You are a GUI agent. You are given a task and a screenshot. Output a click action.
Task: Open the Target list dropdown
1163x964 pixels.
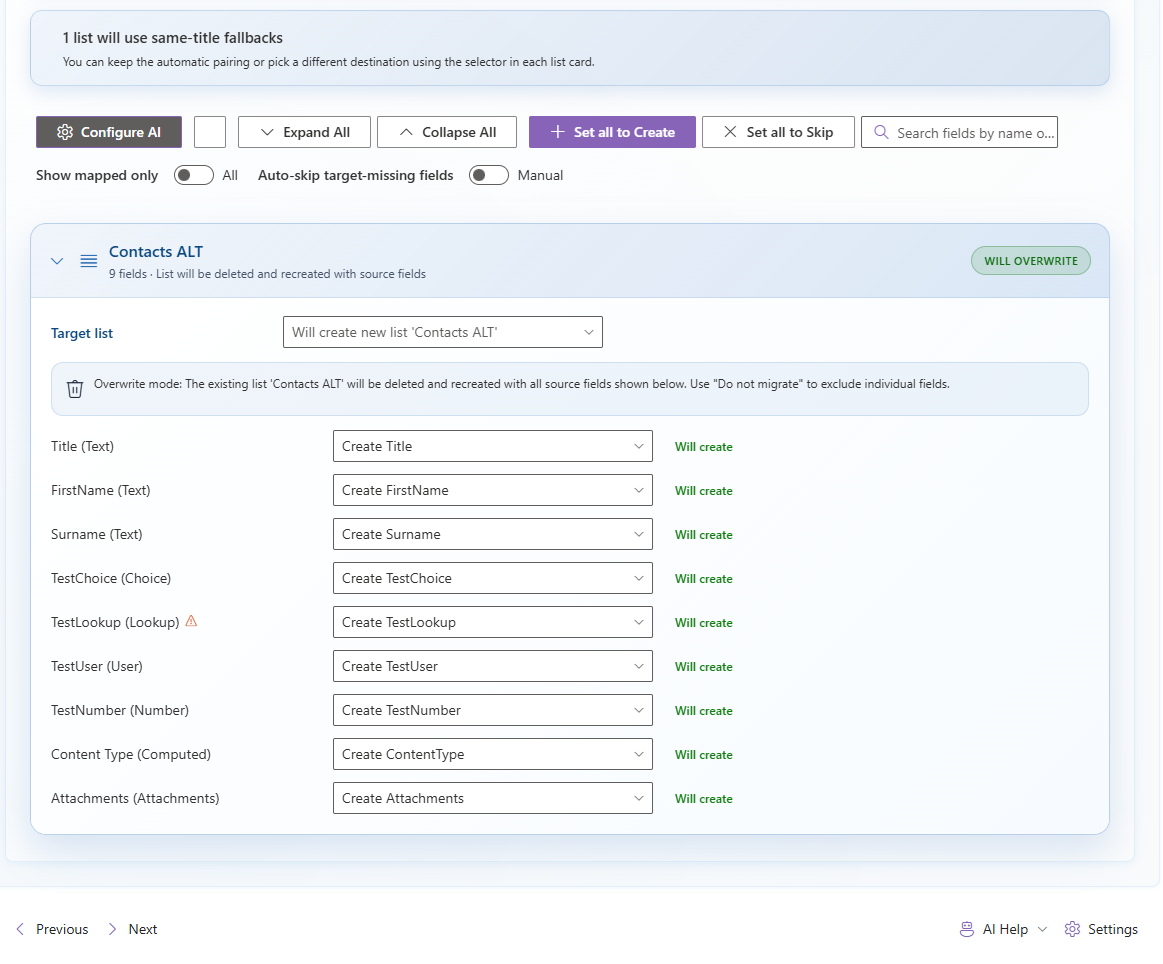pyautogui.click(x=442, y=332)
